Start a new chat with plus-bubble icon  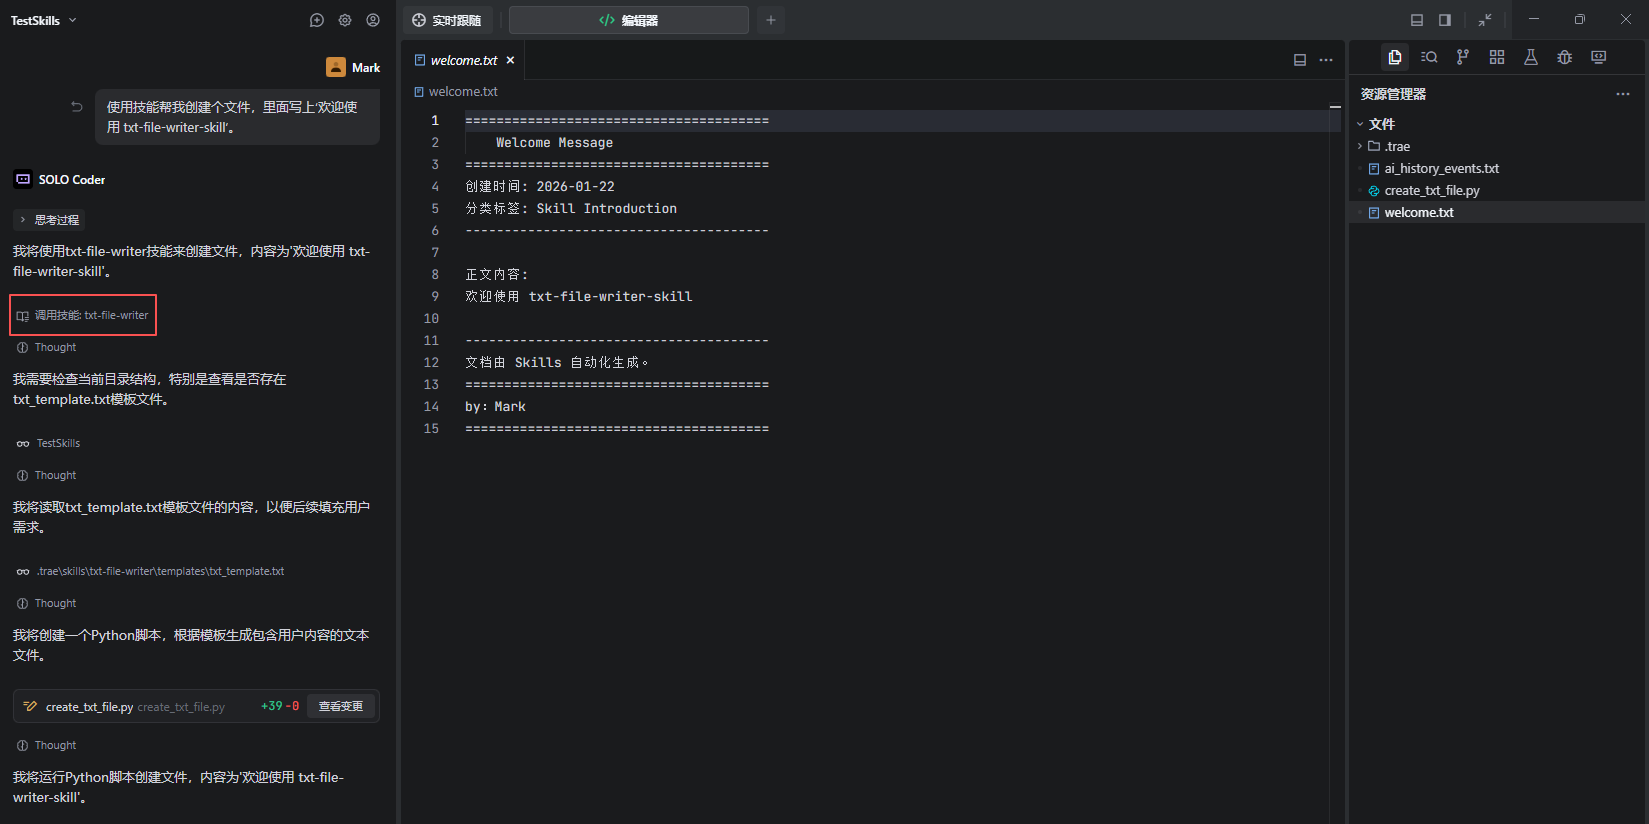(x=317, y=20)
